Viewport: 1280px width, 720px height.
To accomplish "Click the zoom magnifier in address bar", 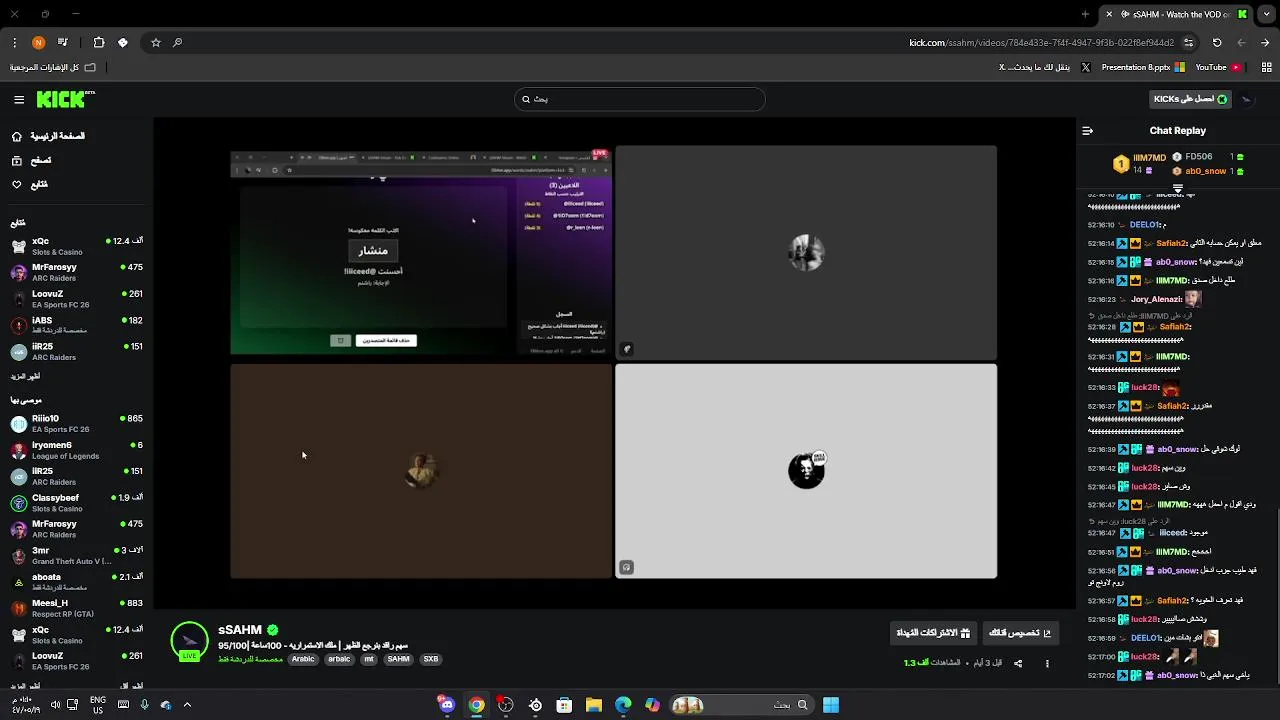I will tap(178, 43).
